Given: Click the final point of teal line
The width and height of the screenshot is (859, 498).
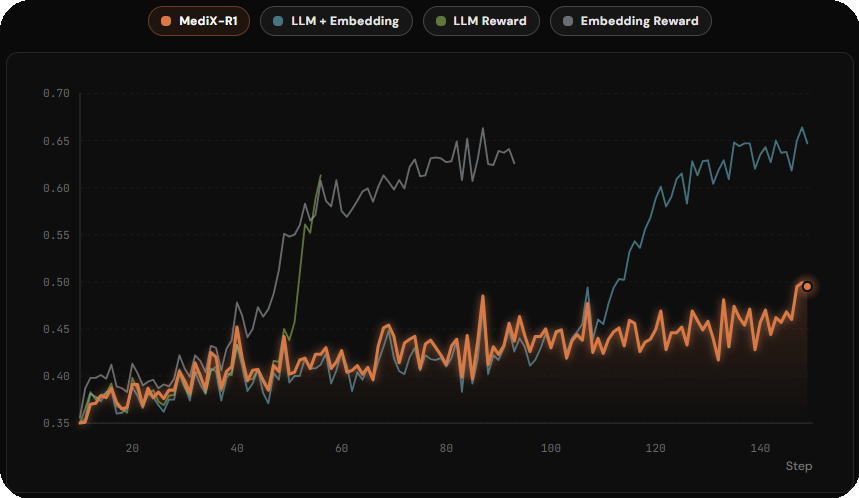Looking at the screenshot, I should click(807, 143).
